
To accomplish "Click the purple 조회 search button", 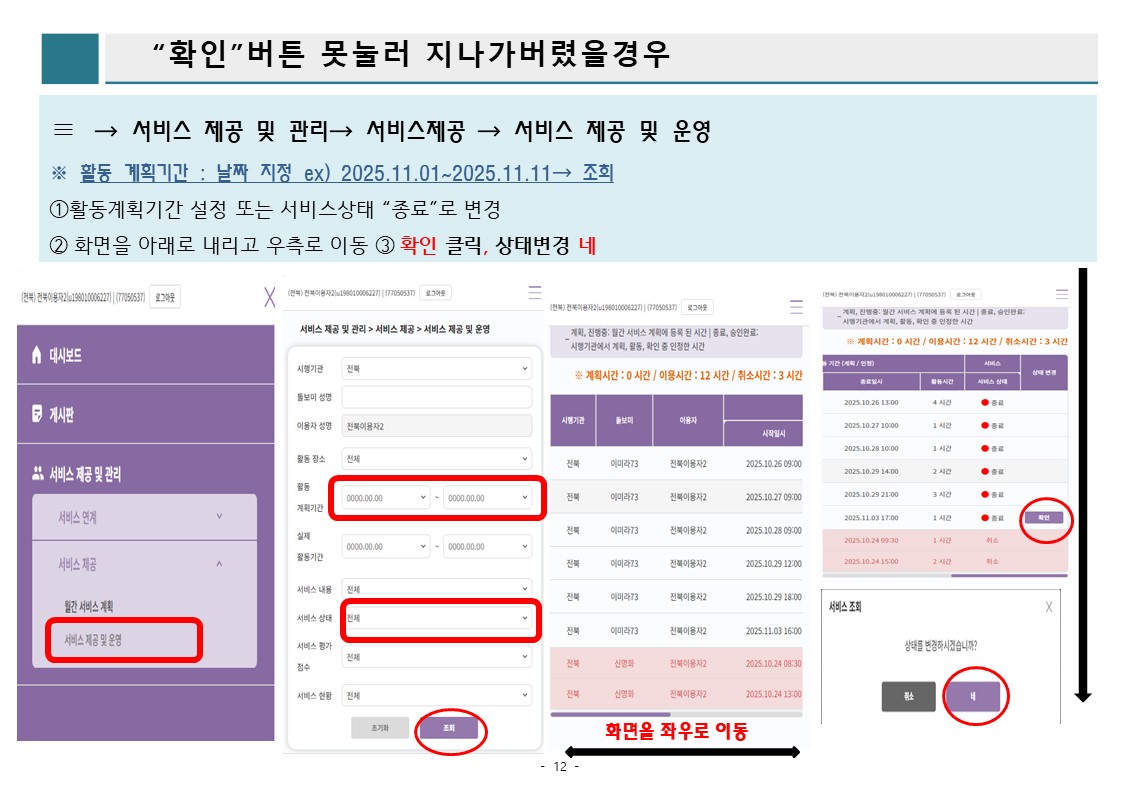I will (x=449, y=728).
